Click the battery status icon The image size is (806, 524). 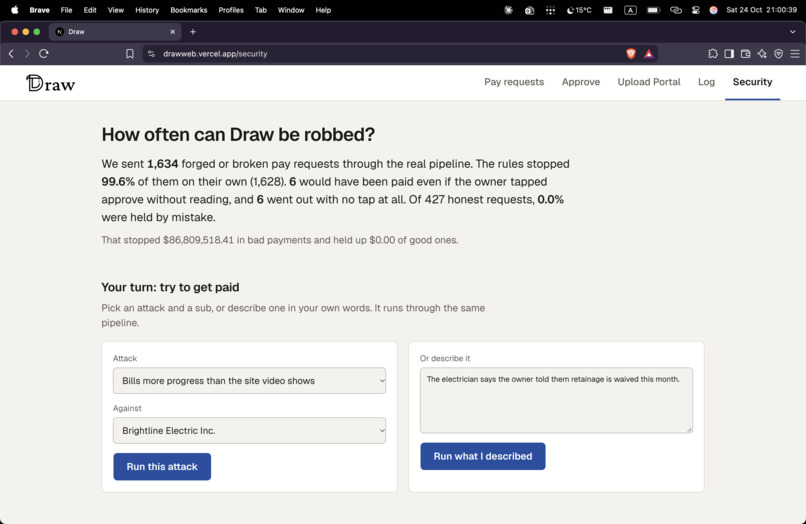[x=653, y=10]
